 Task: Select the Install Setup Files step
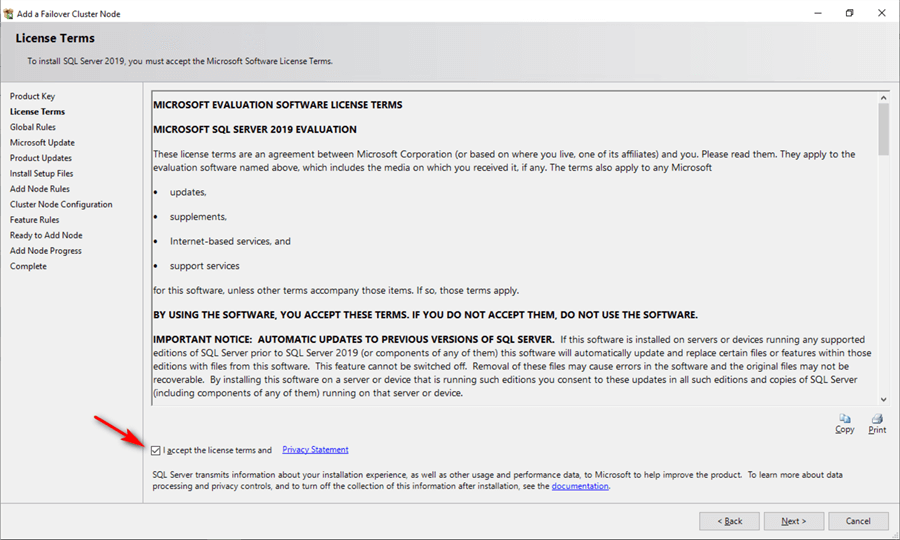41,173
